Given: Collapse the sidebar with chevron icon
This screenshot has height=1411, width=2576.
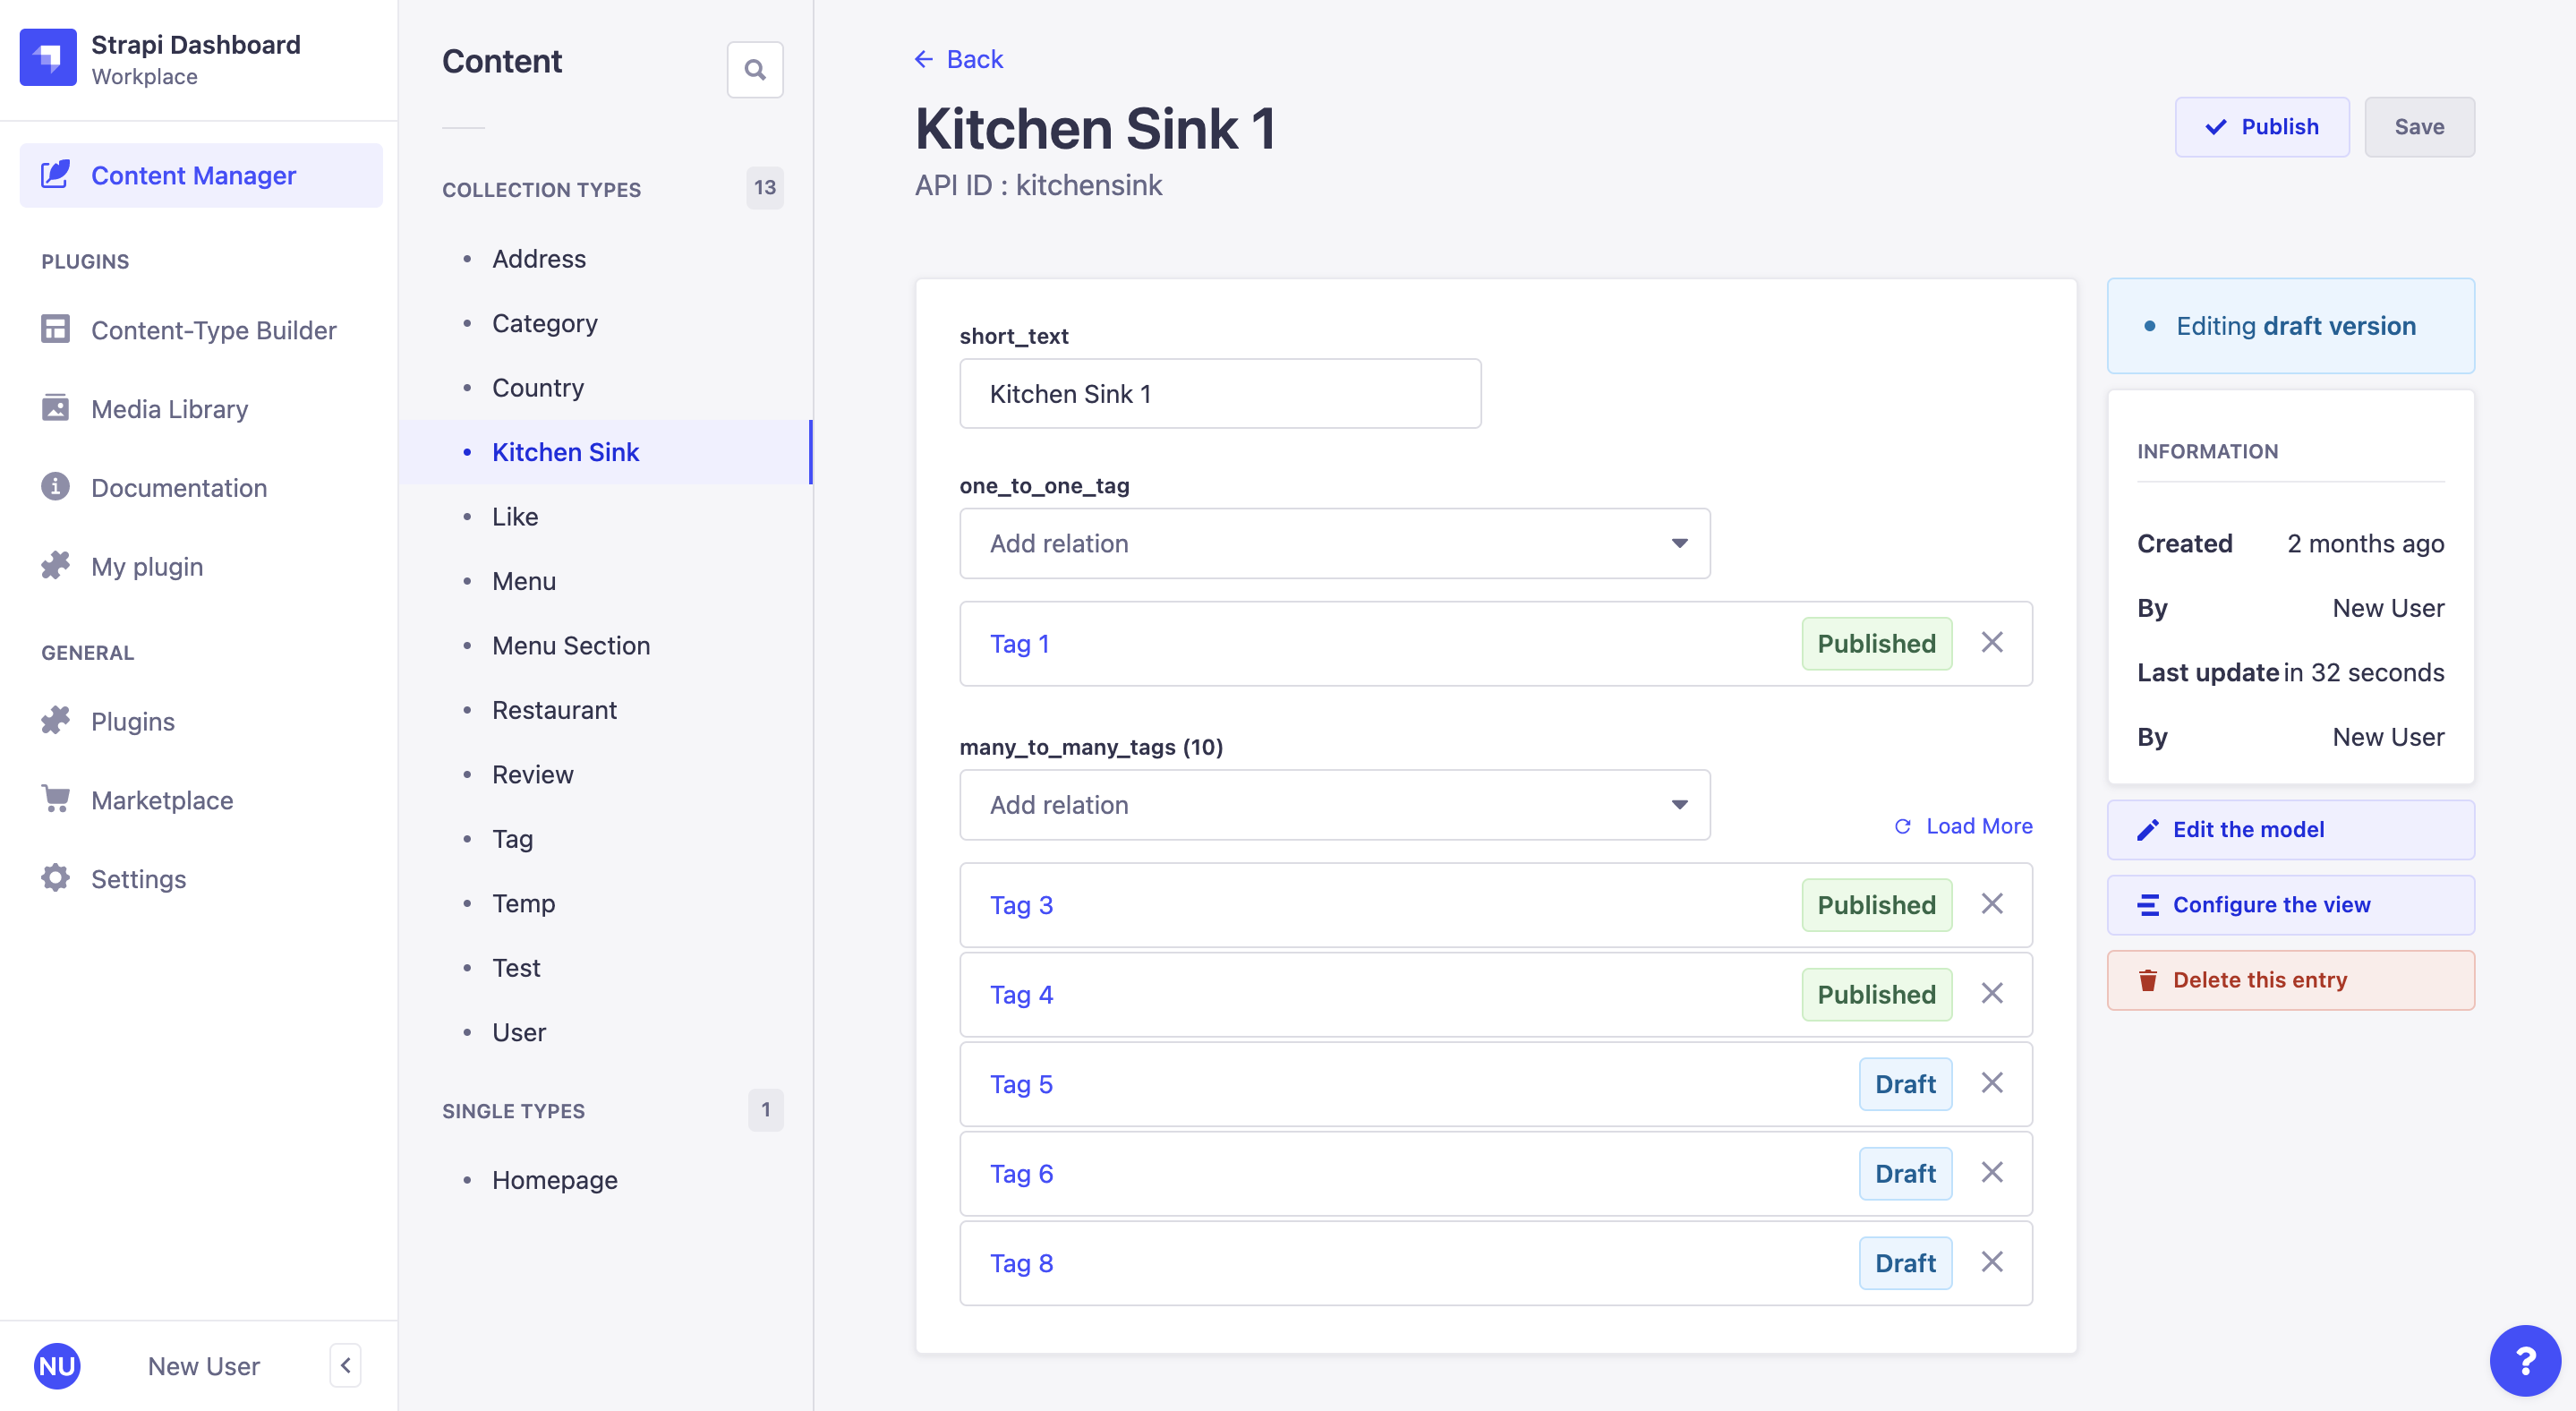Looking at the screenshot, I should [345, 1365].
